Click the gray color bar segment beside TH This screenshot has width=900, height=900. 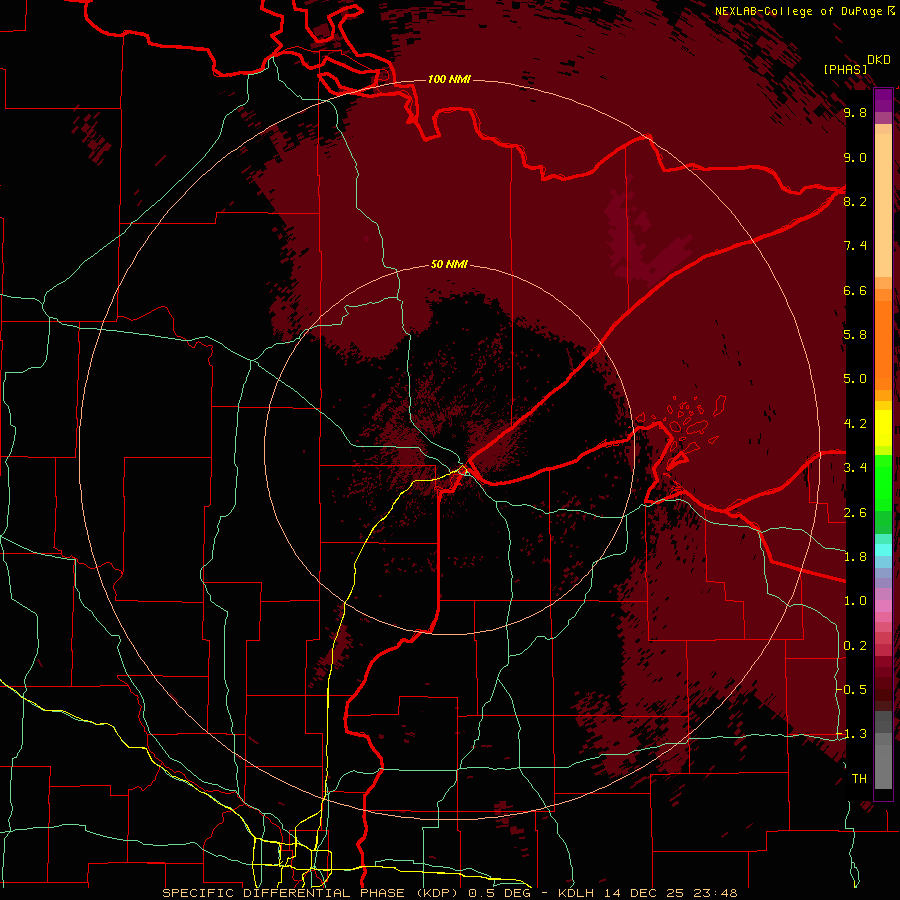pyautogui.click(x=883, y=769)
